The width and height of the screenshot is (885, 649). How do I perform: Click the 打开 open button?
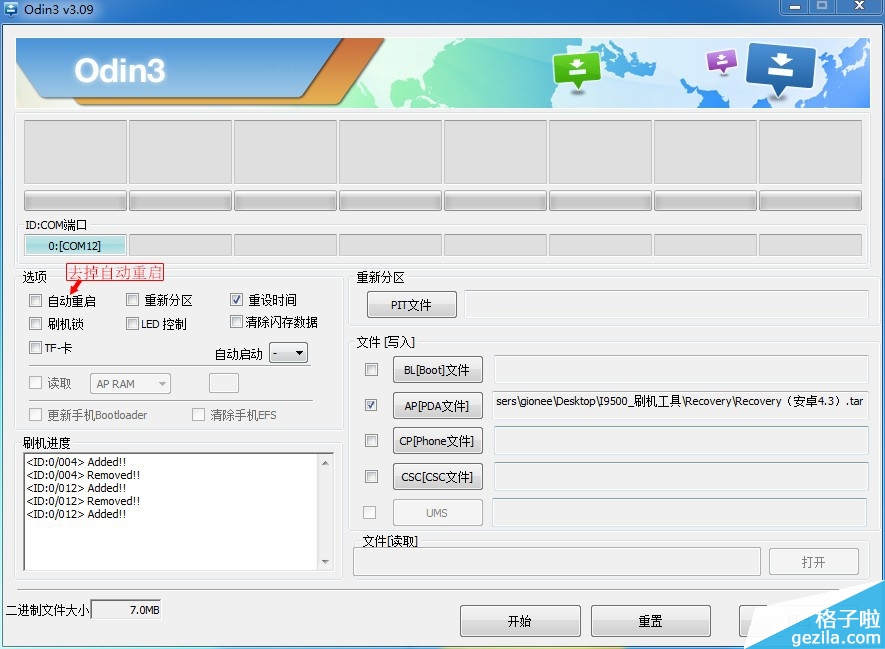[813, 562]
